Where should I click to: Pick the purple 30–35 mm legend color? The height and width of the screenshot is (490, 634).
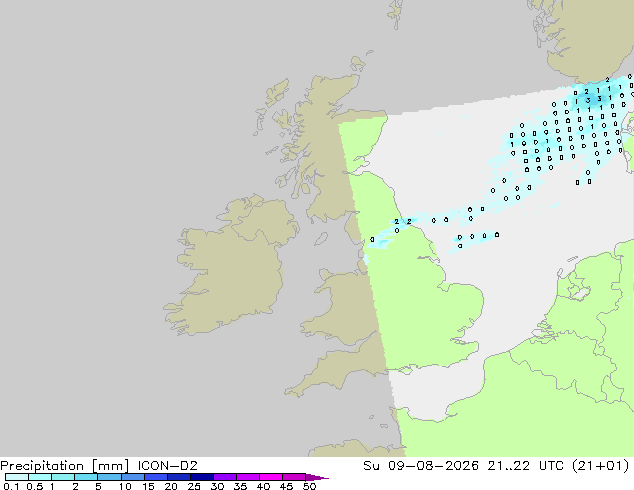(225, 477)
